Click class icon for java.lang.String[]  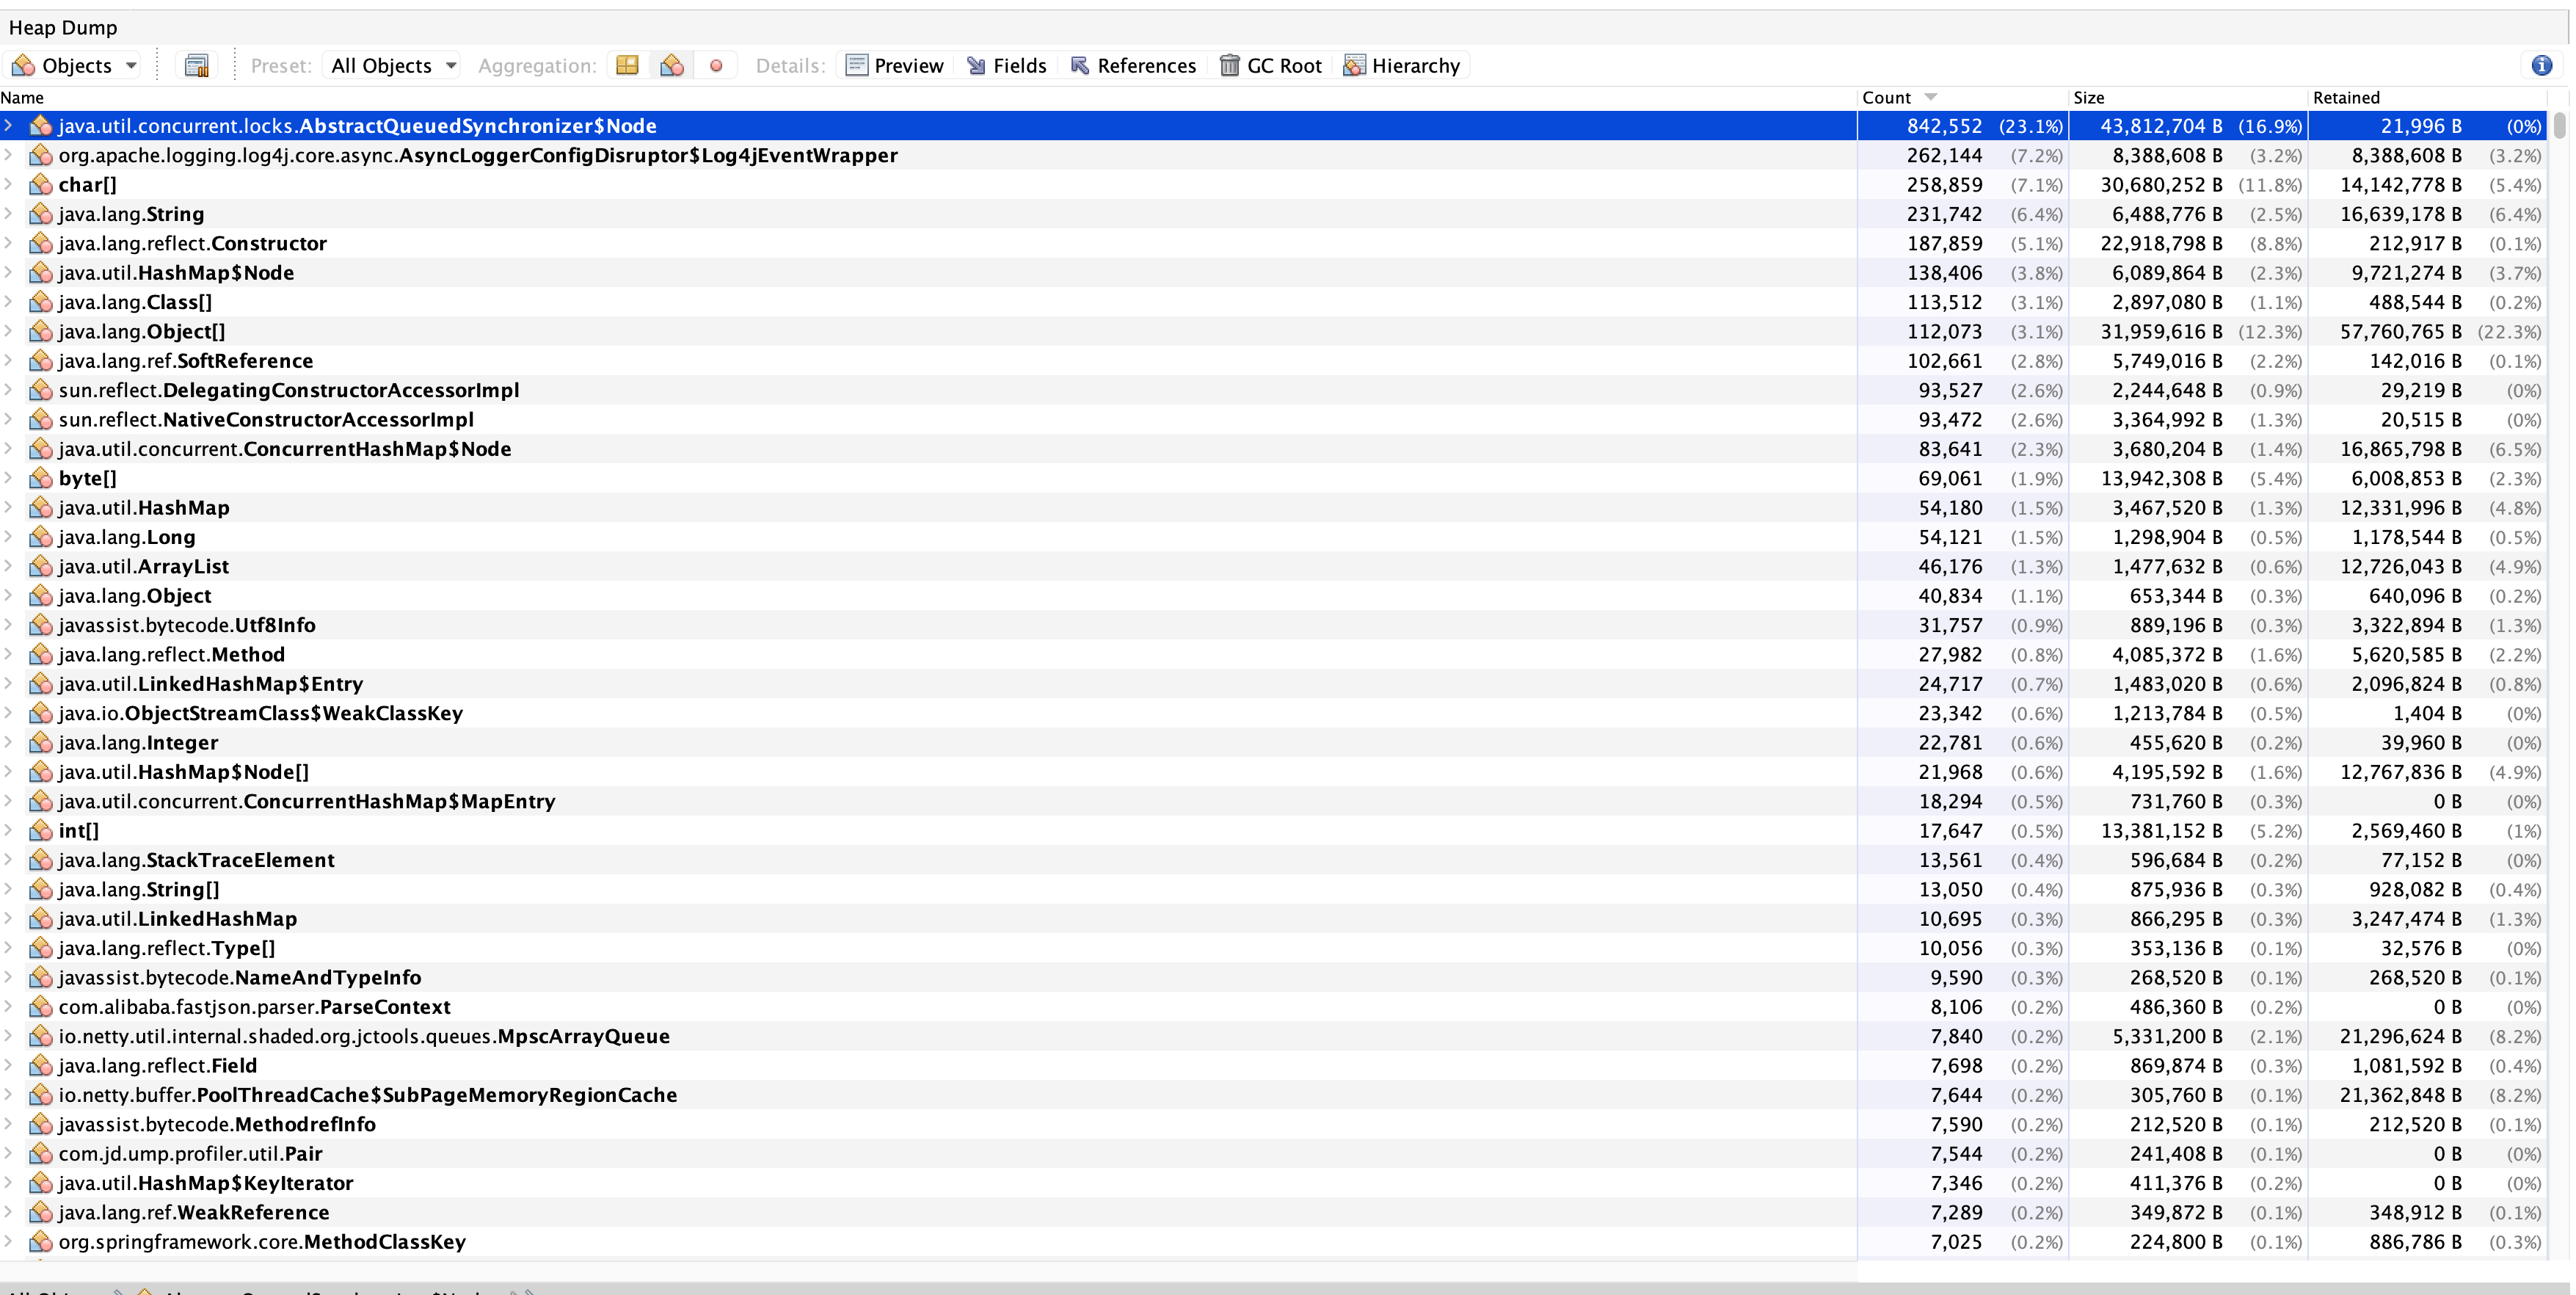(41, 889)
